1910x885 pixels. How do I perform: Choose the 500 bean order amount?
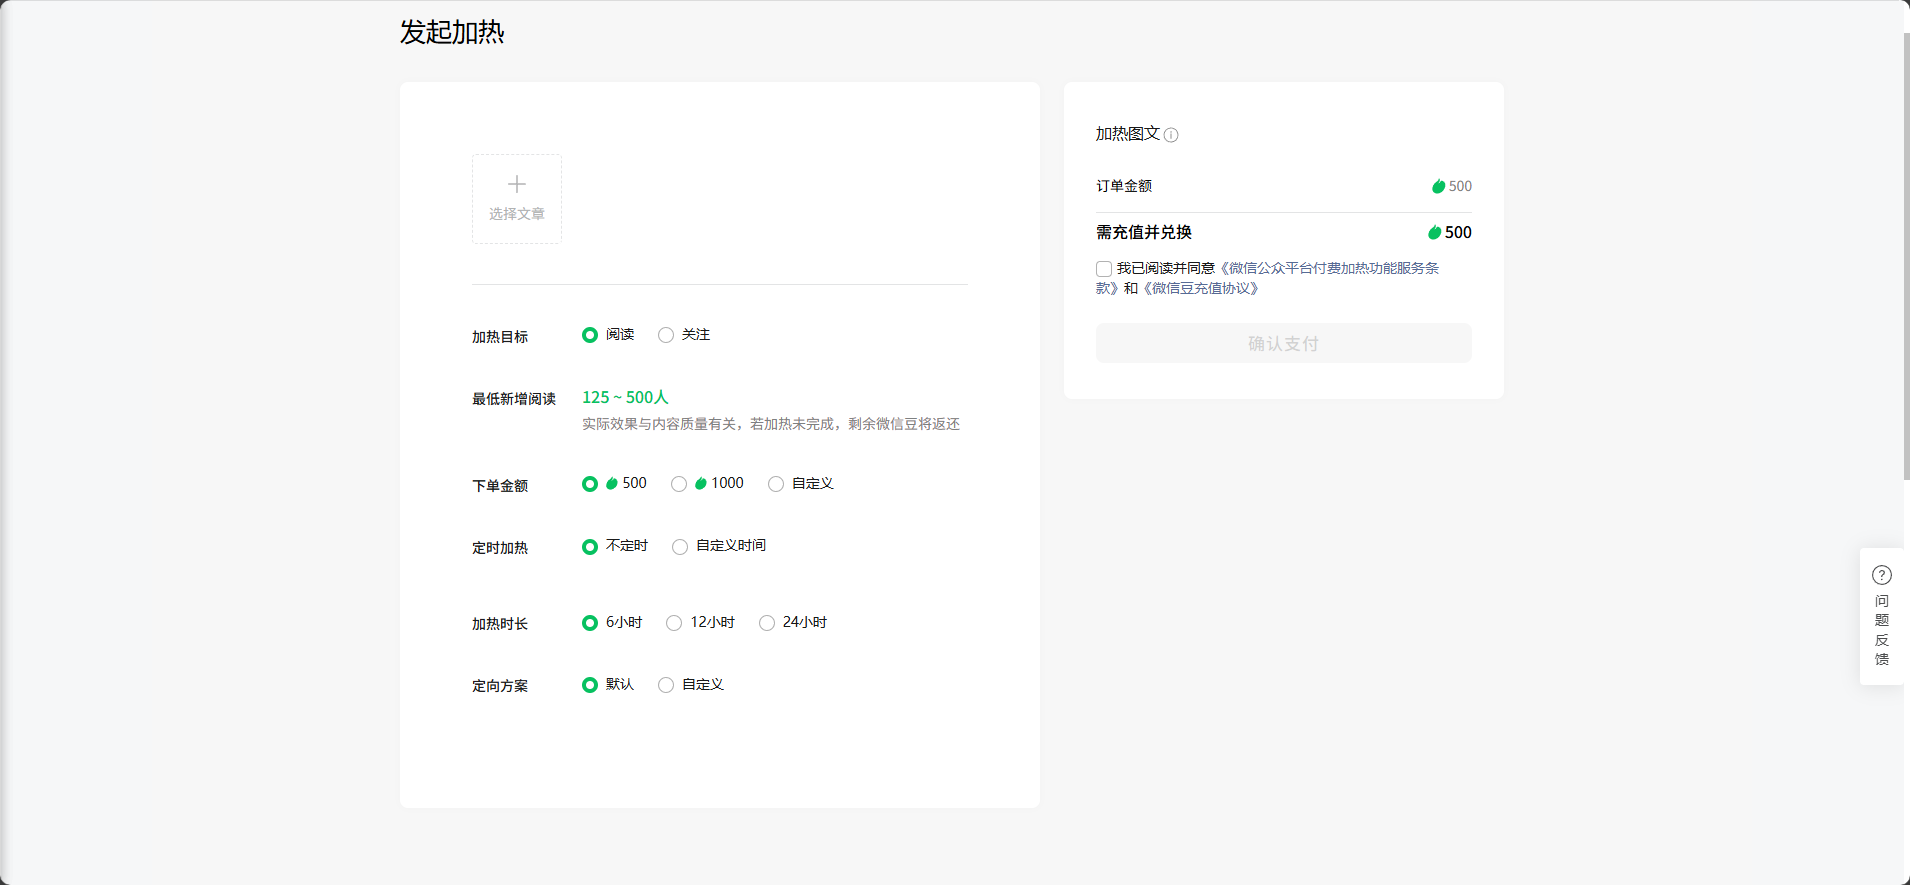coord(590,484)
